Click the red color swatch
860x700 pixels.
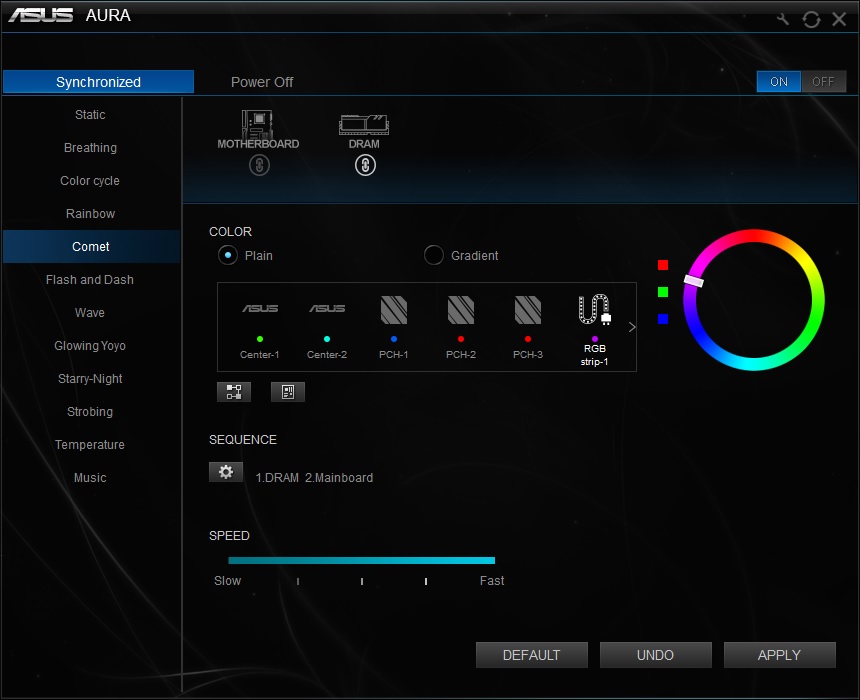pyautogui.click(x=663, y=265)
